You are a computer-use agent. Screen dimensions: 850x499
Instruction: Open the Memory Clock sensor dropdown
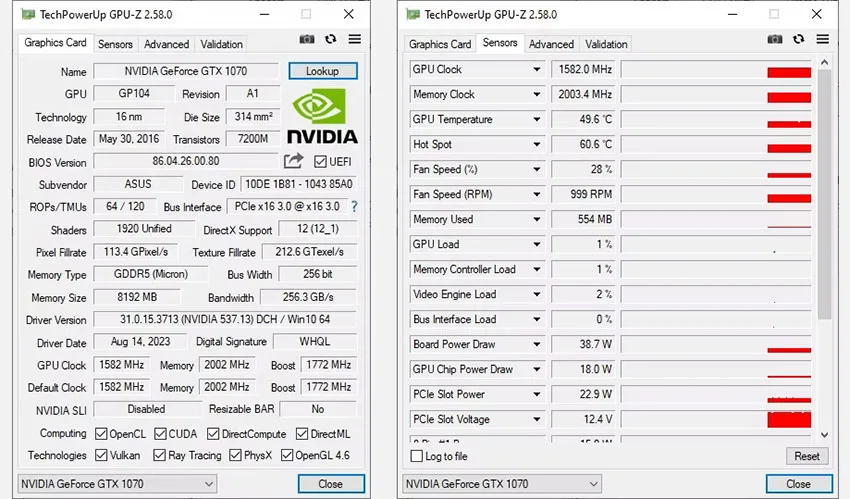coord(536,94)
